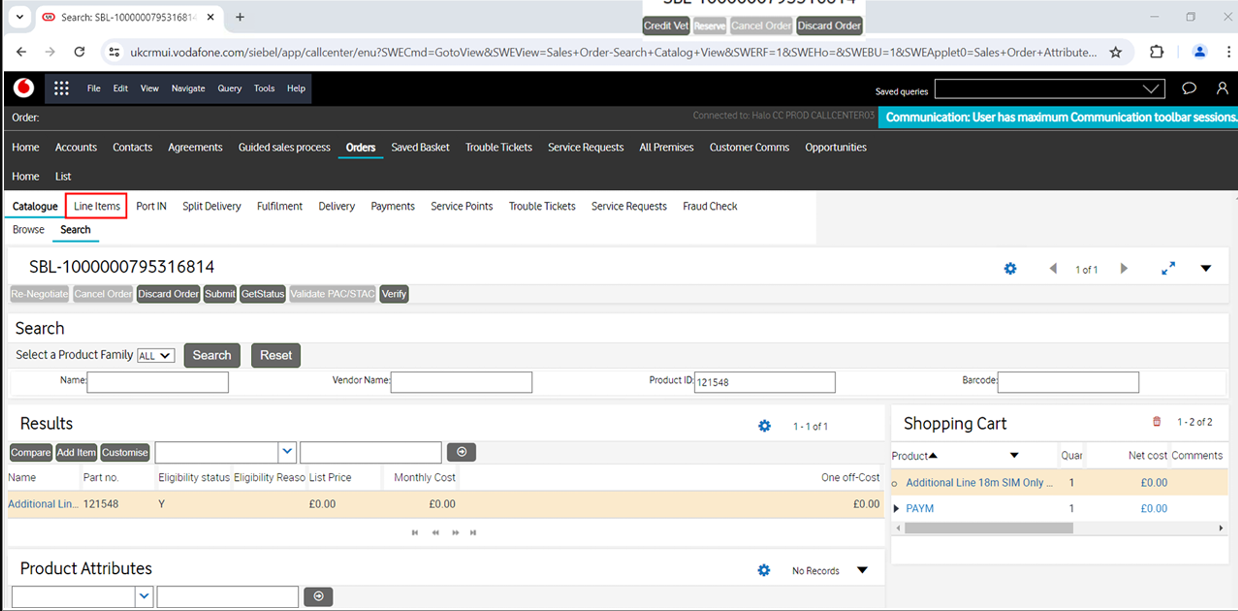
Task: Open the Tools menu
Action: coord(264,88)
